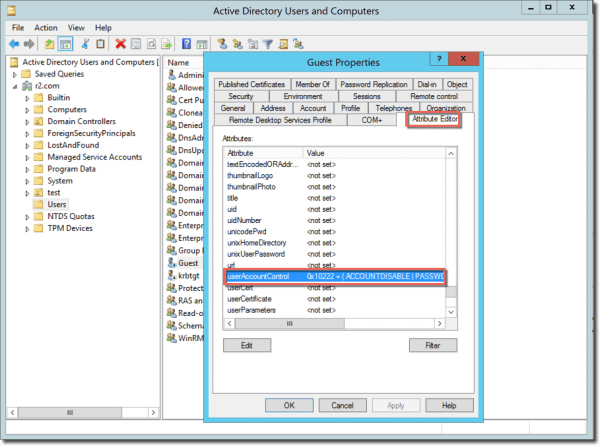
Task: Toggle the action pane icon
Action: point(202,44)
